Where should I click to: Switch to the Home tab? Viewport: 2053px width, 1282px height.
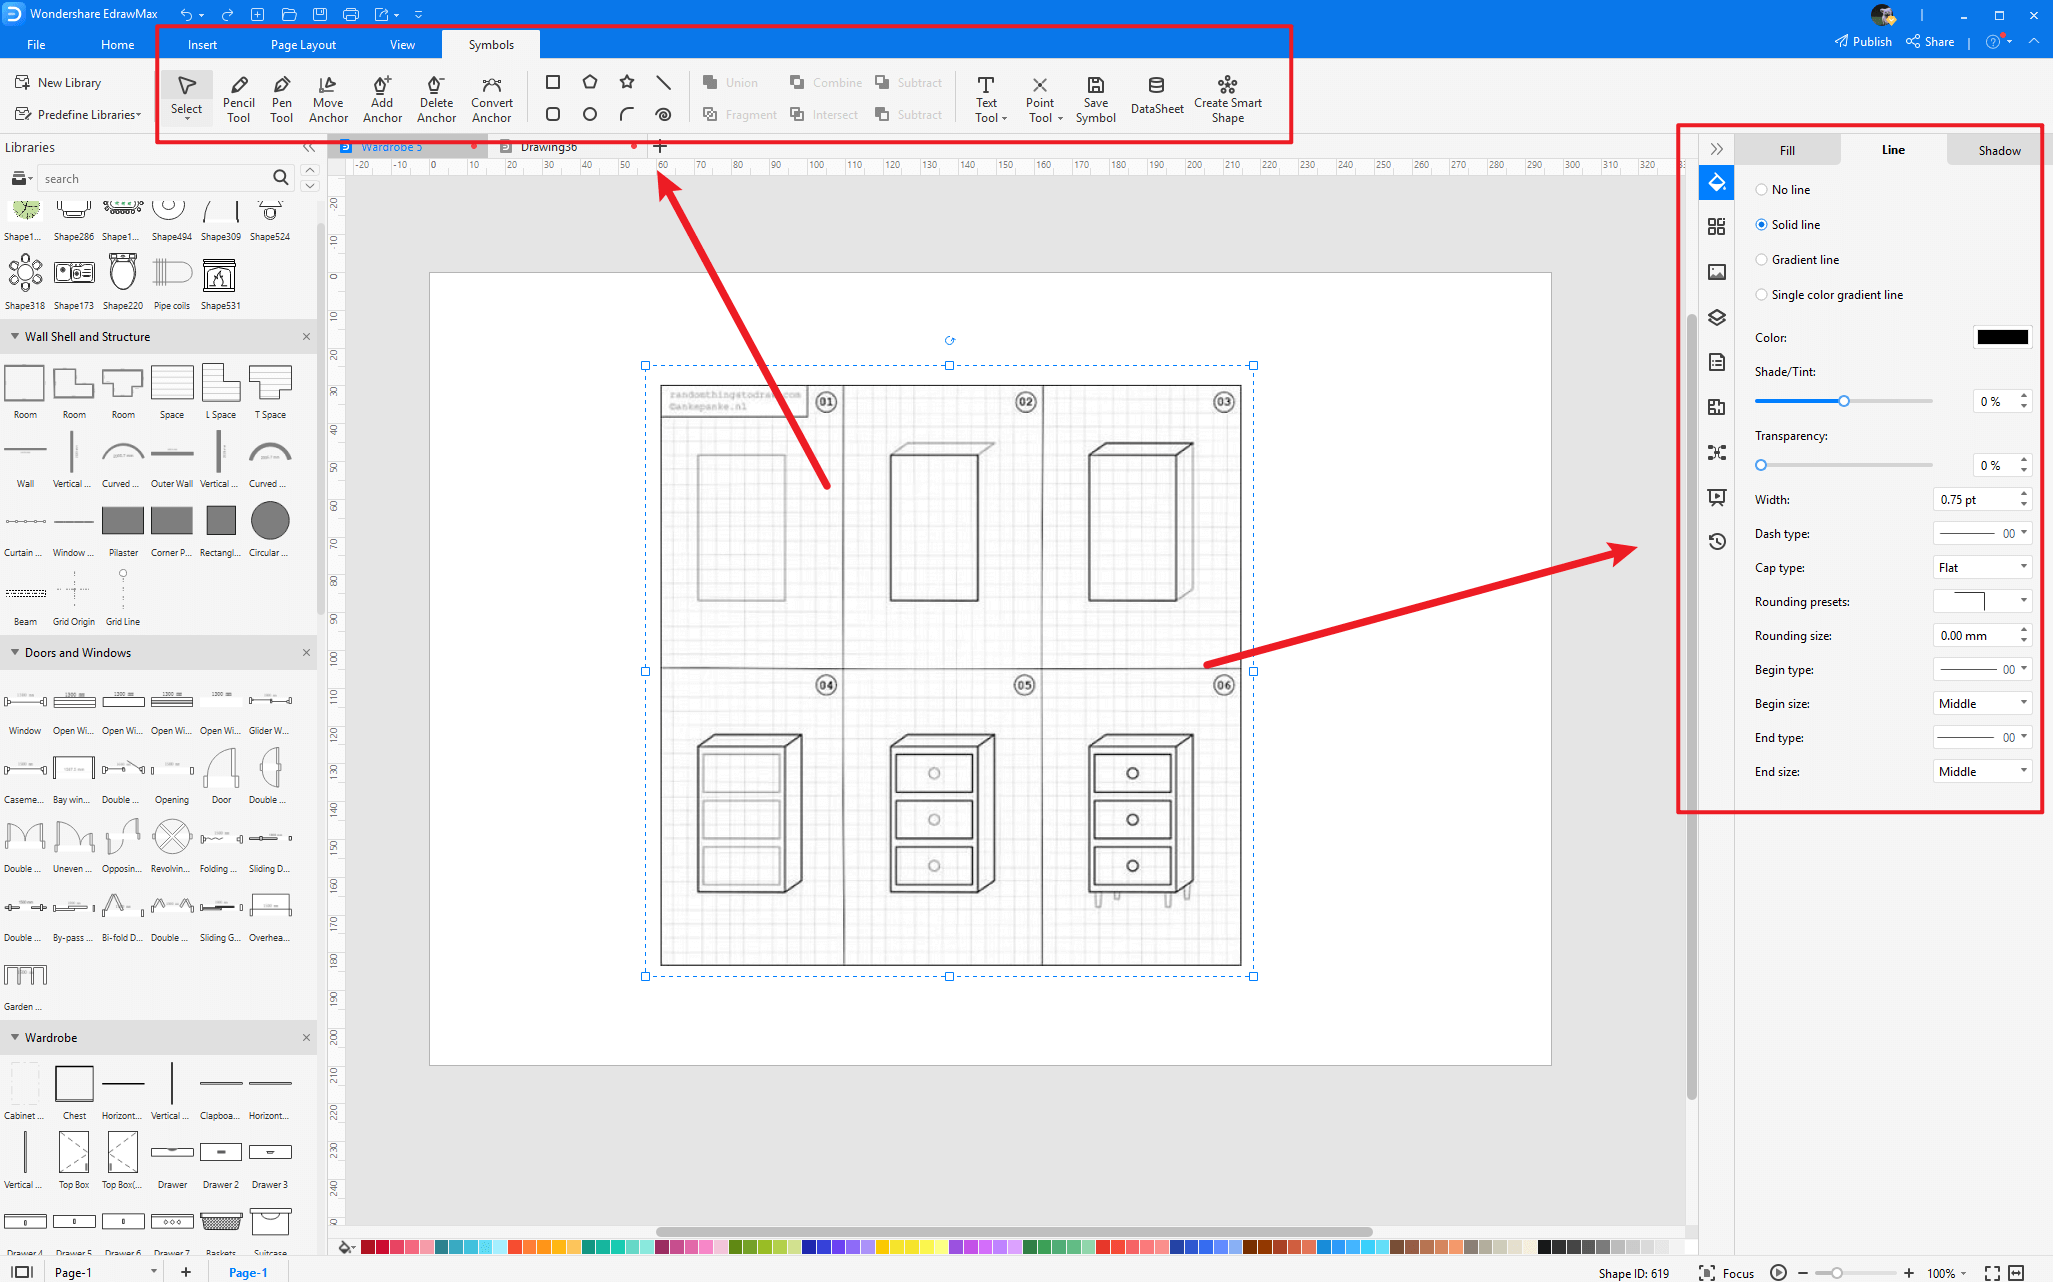(117, 45)
